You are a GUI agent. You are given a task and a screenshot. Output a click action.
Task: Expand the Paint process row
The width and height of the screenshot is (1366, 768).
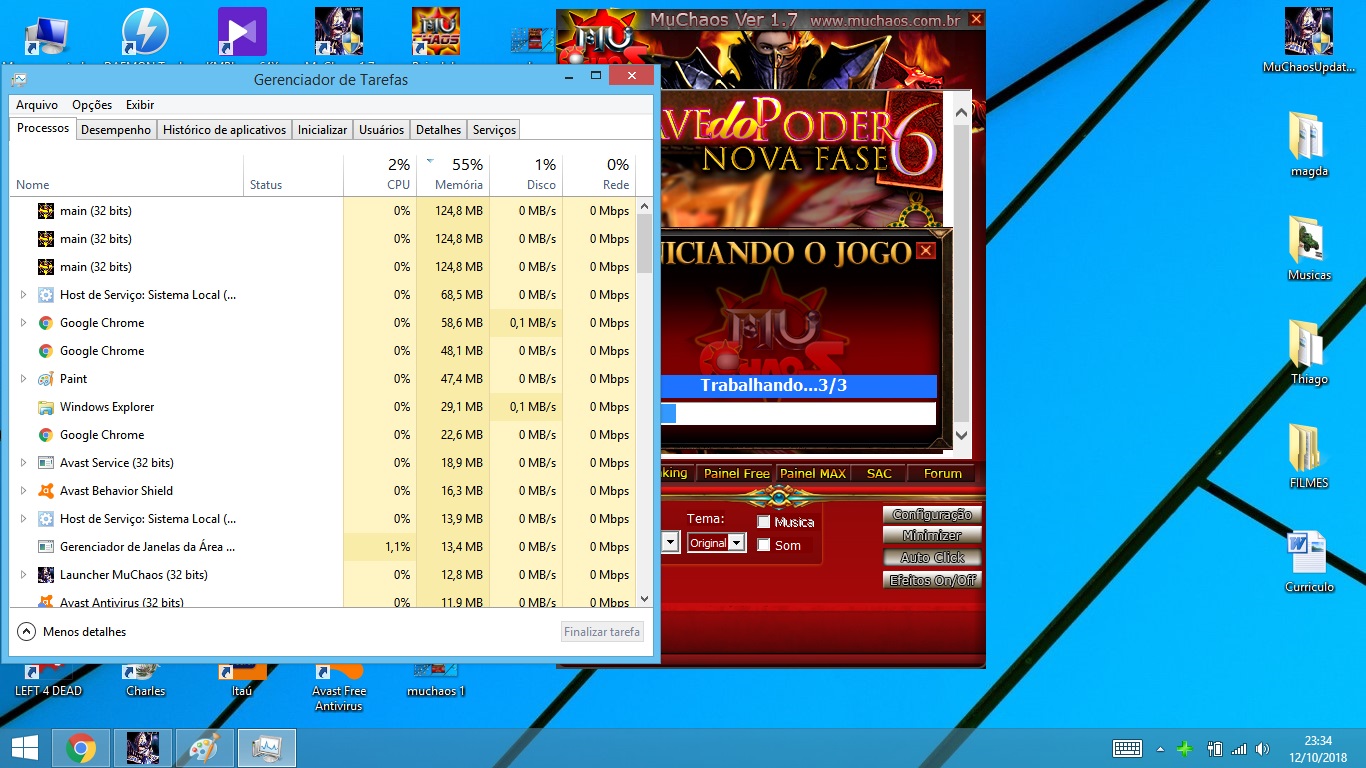[x=24, y=379]
